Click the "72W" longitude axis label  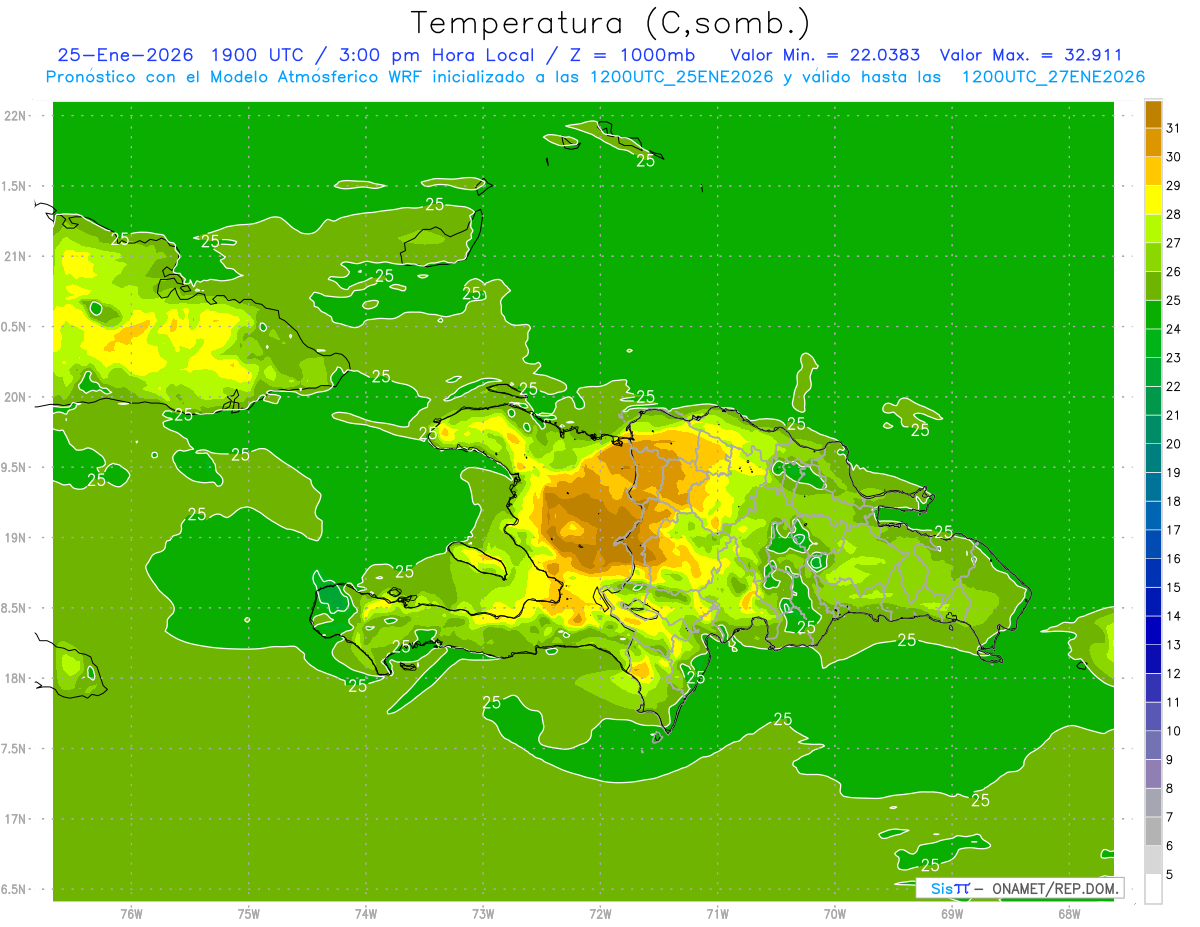click(x=600, y=914)
